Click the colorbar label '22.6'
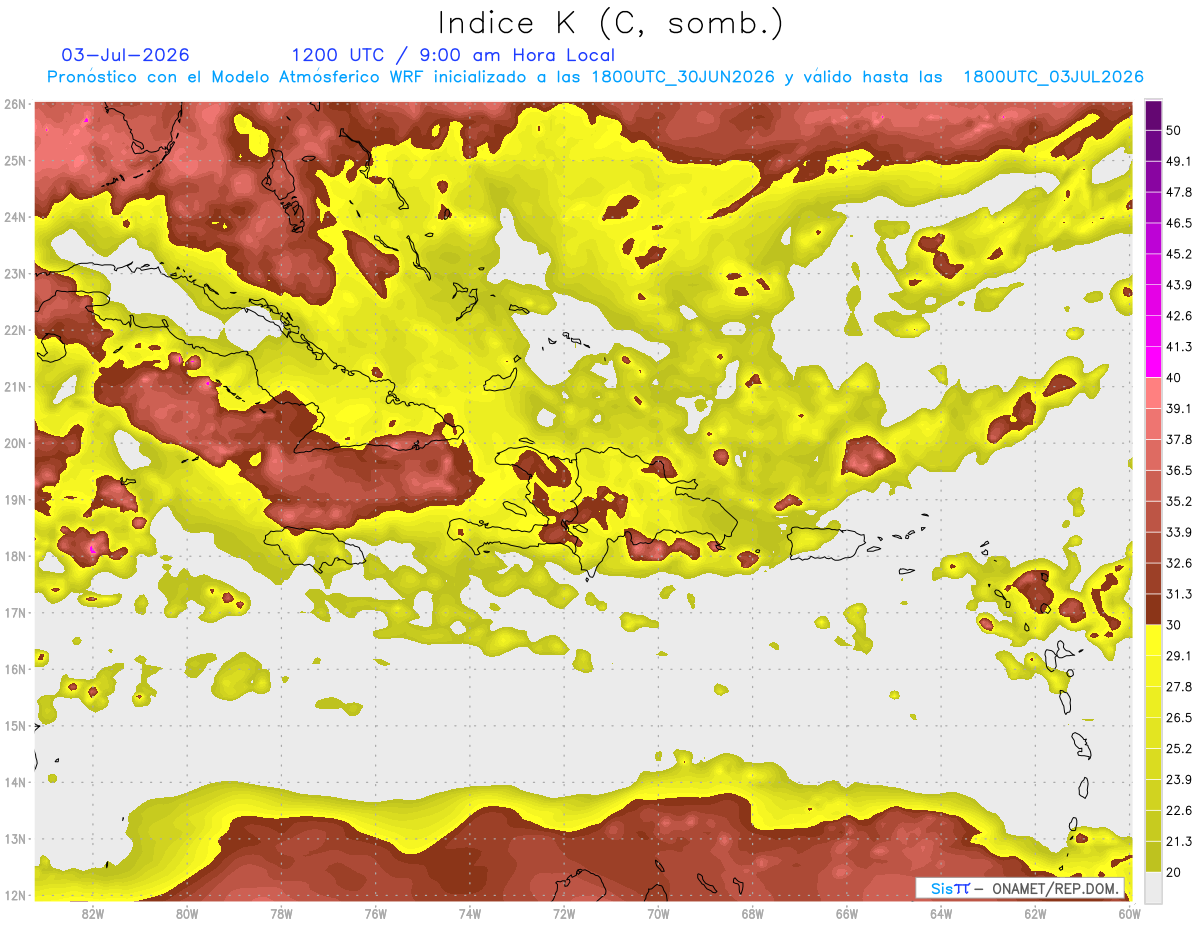The height and width of the screenshot is (927, 1200). pos(1178,810)
